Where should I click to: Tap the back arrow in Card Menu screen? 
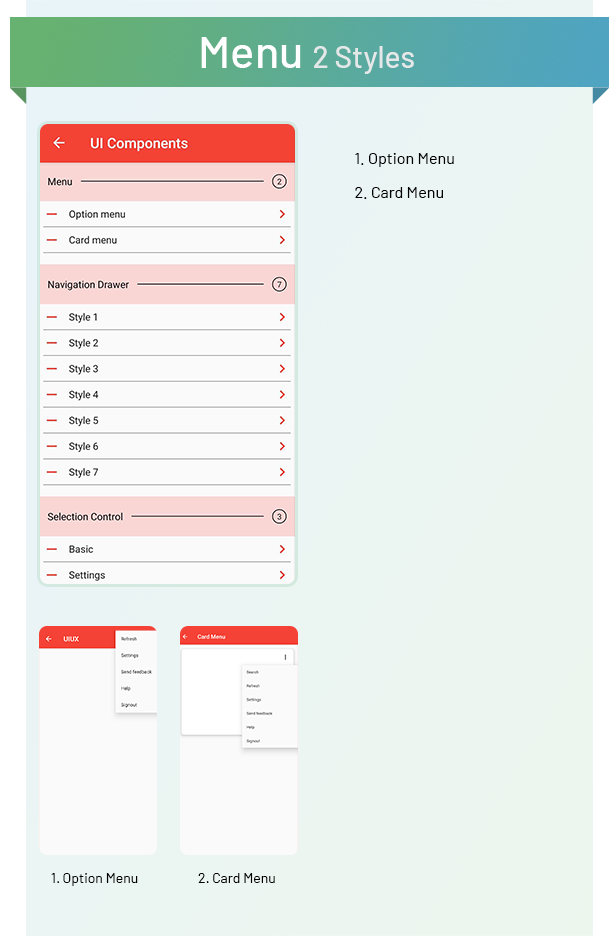(x=185, y=637)
